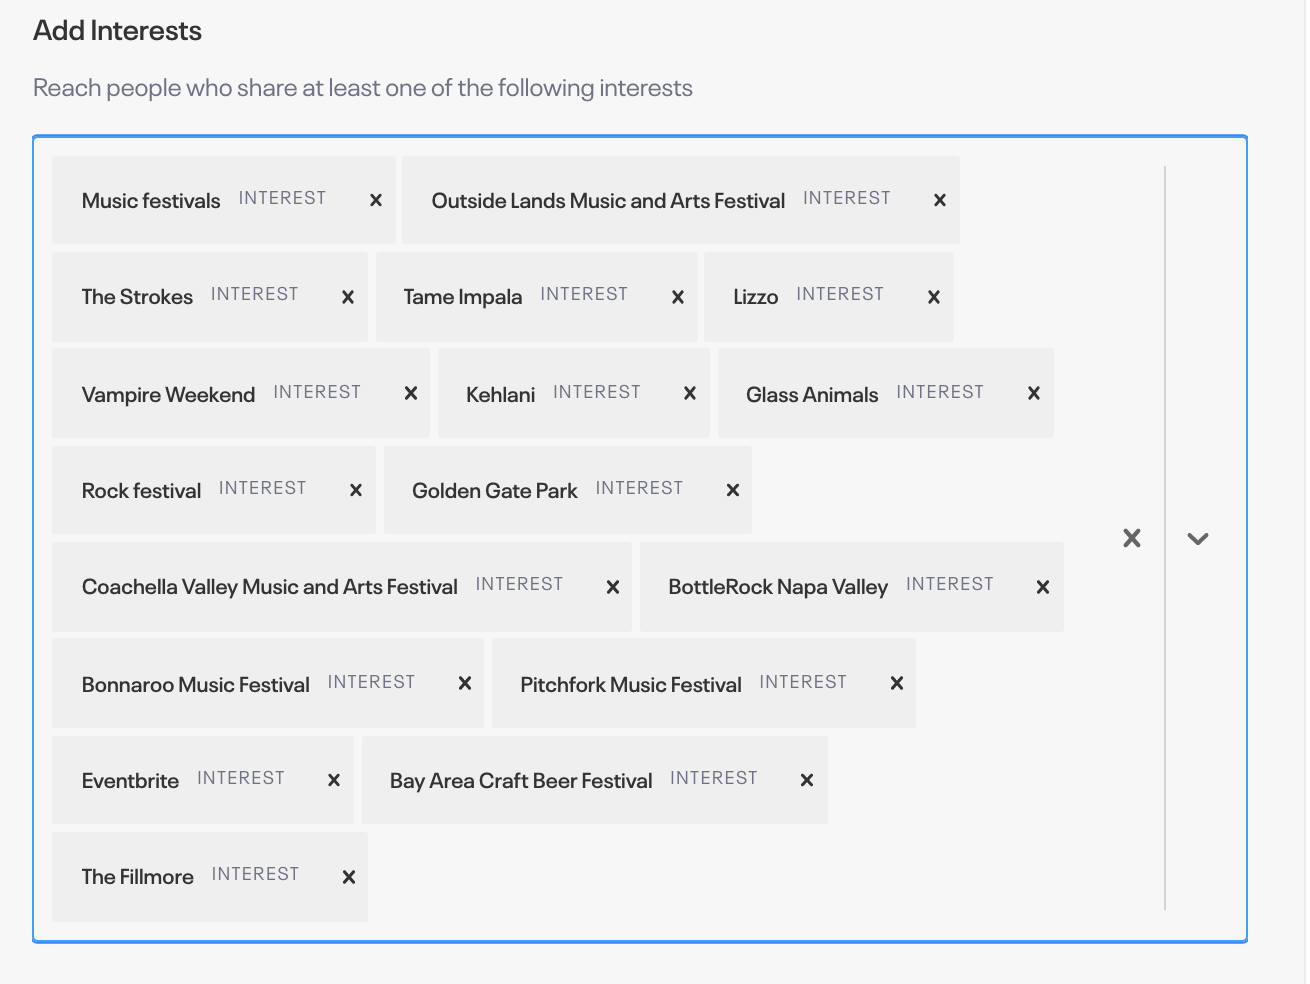The image size is (1310, 984).
Task: Remove The Fillmore interest tag
Action: pos(349,877)
